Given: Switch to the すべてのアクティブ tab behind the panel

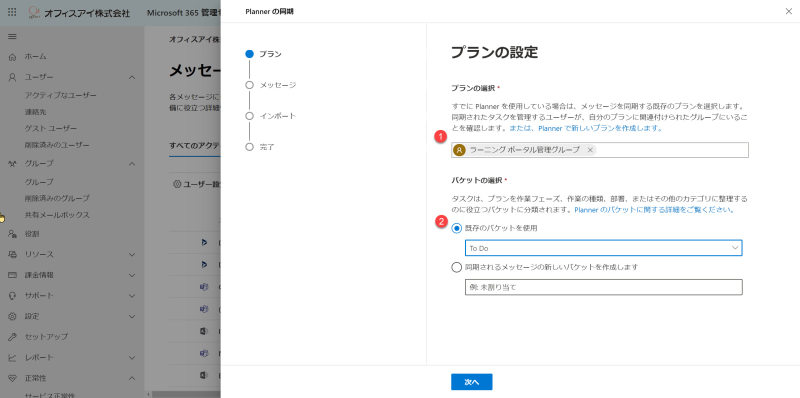Looking at the screenshot, I should point(195,145).
